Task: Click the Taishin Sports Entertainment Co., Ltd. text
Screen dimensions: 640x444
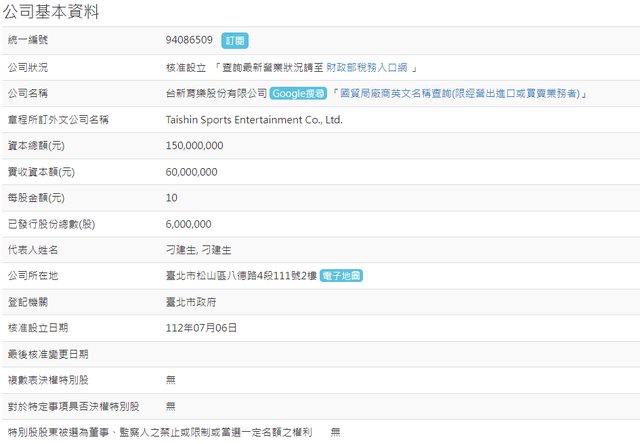Action: click(254, 119)
